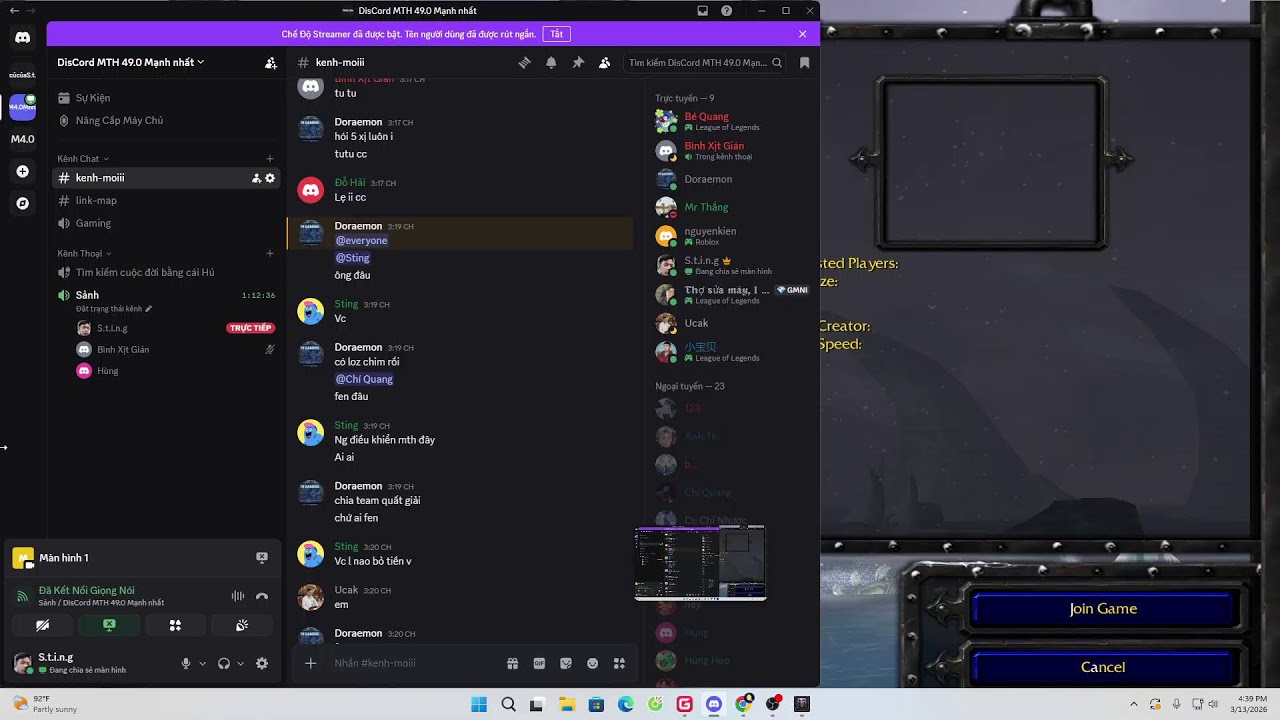Viewport: 1280px width, 720px height.
Task: Open emoji picker in message bar
Action: point(592,663)
